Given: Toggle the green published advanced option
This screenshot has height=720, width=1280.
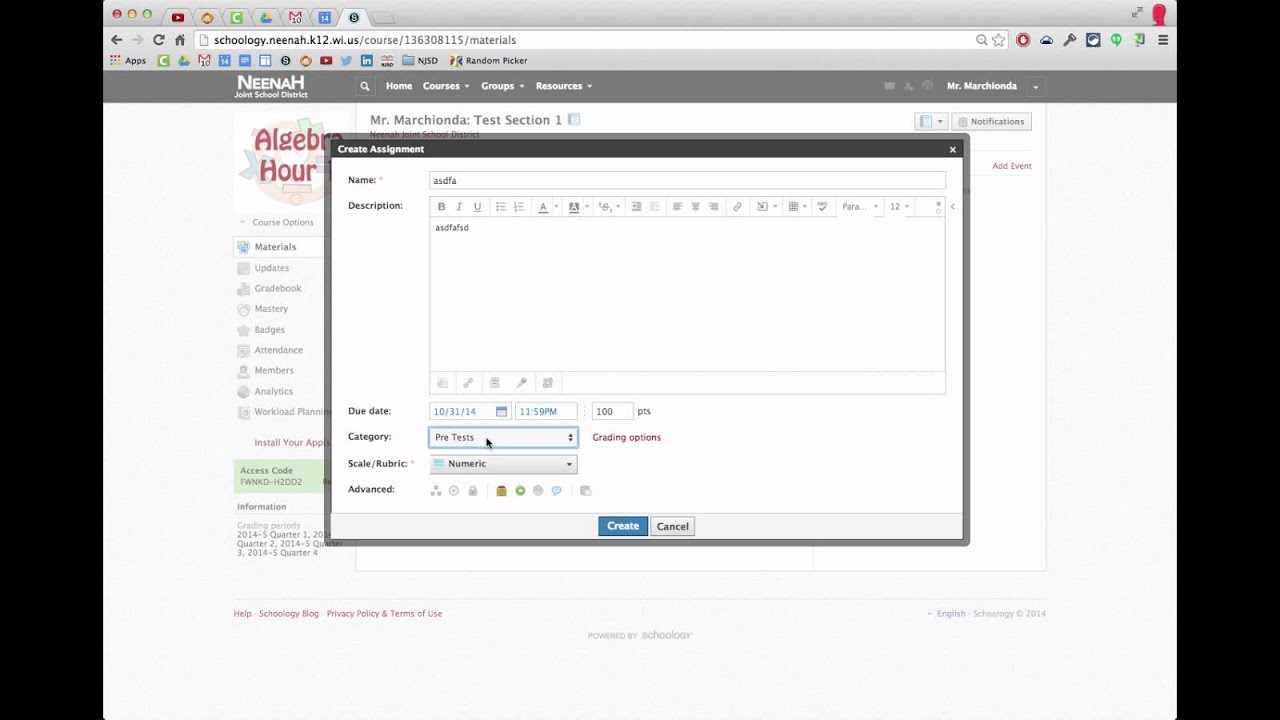Looking at the screenshot, I should 520,491.
